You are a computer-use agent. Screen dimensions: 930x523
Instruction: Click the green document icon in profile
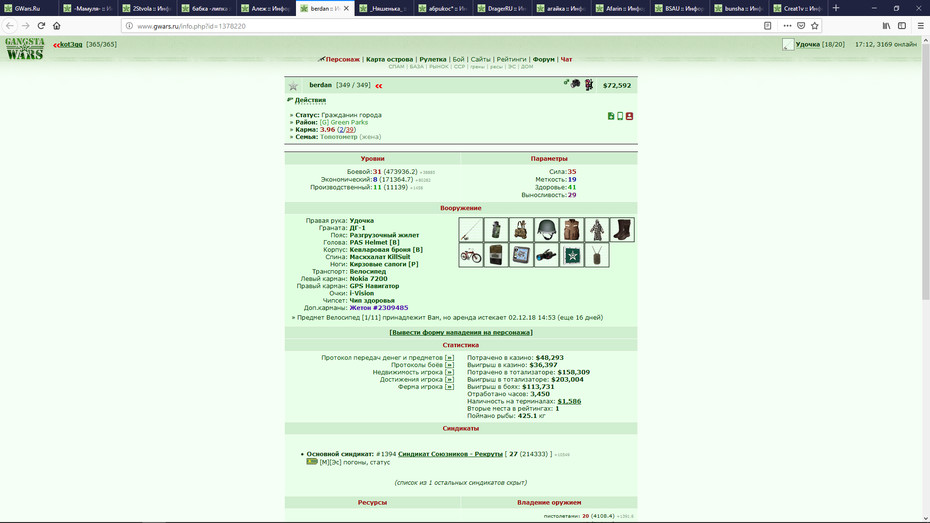point(611,116)
